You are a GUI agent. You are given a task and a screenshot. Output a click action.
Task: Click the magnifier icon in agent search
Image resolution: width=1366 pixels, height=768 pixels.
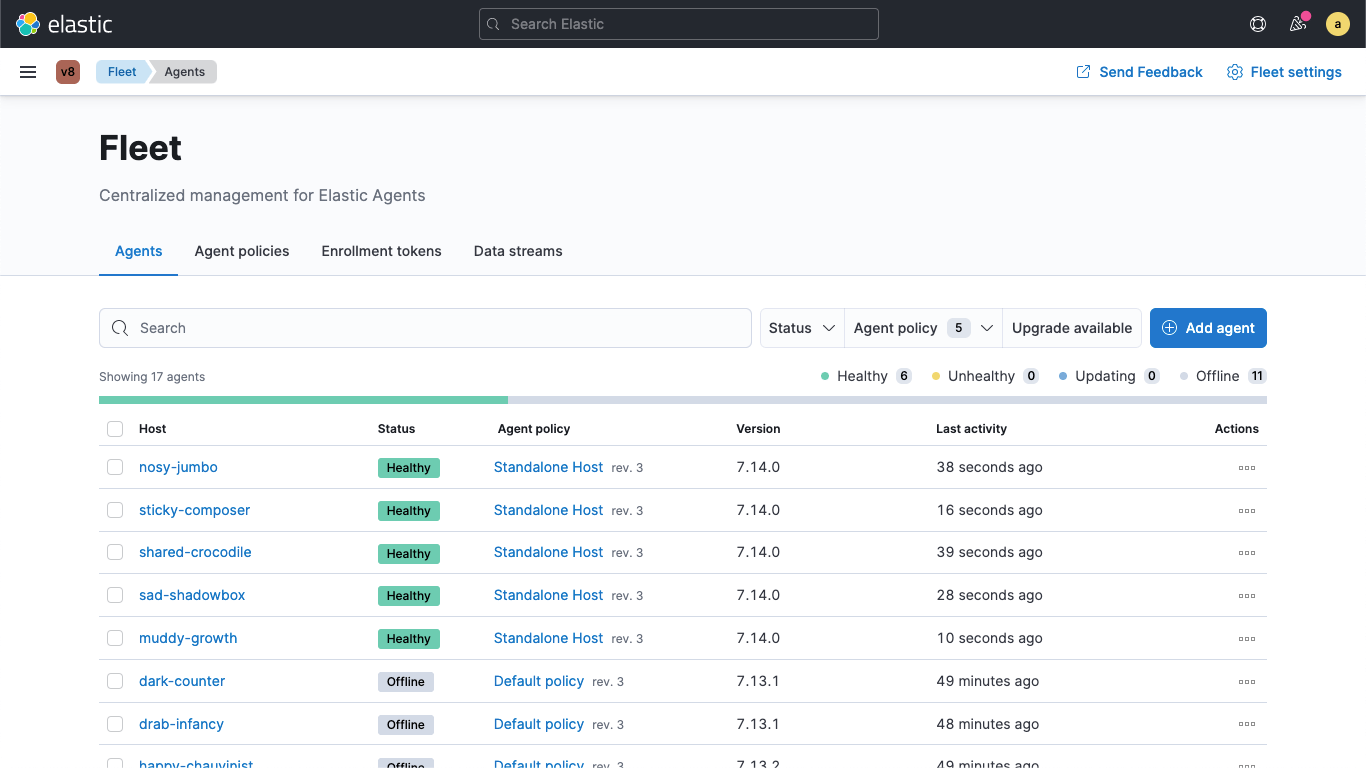(120, 328)
